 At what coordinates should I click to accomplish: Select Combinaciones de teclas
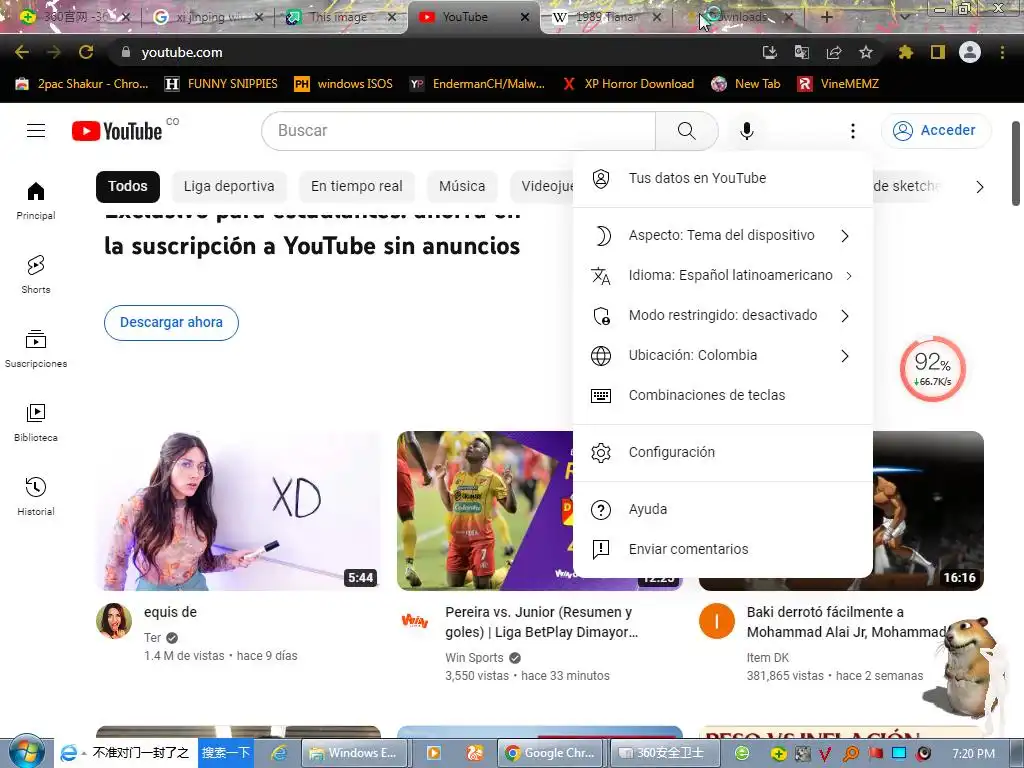(x=722, y=396)
